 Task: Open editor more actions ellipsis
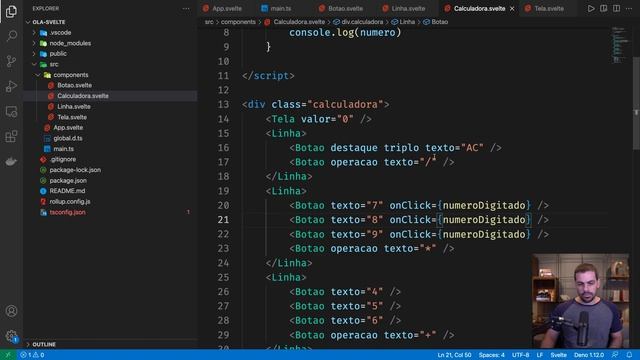click(x=629, y=8)
